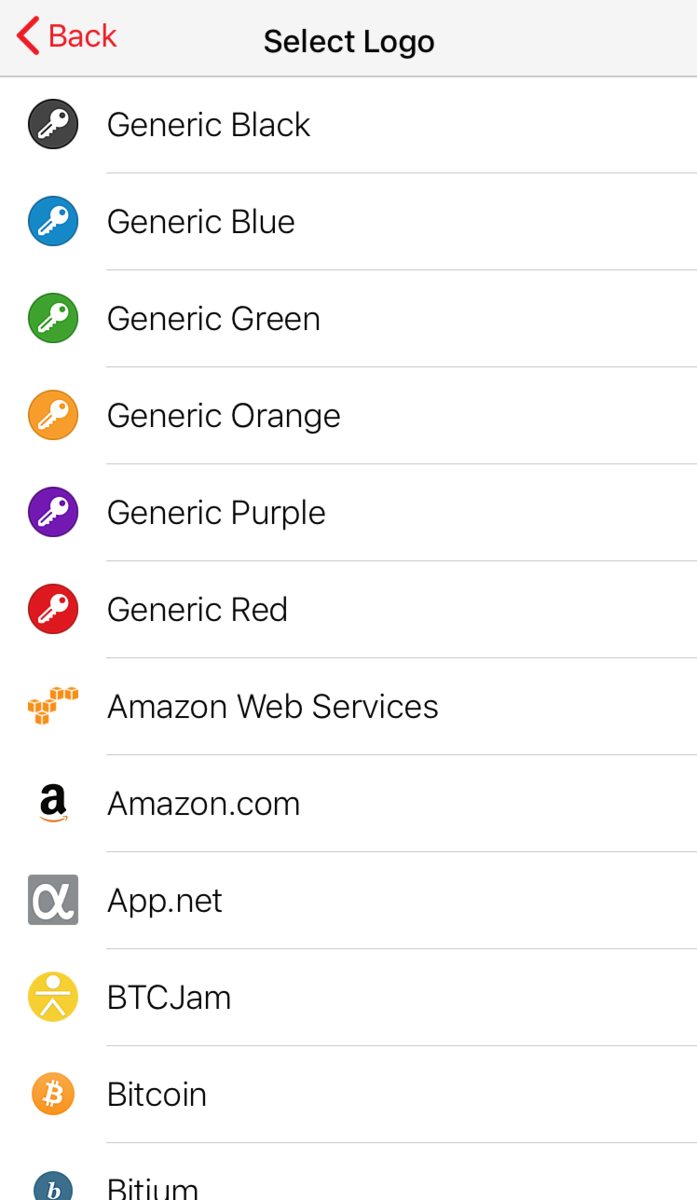This screenshot has height=1200, width=697.
Task: Select the Bitium entry at bottom
Action: pyautogui.click(x=348, y=1172)
